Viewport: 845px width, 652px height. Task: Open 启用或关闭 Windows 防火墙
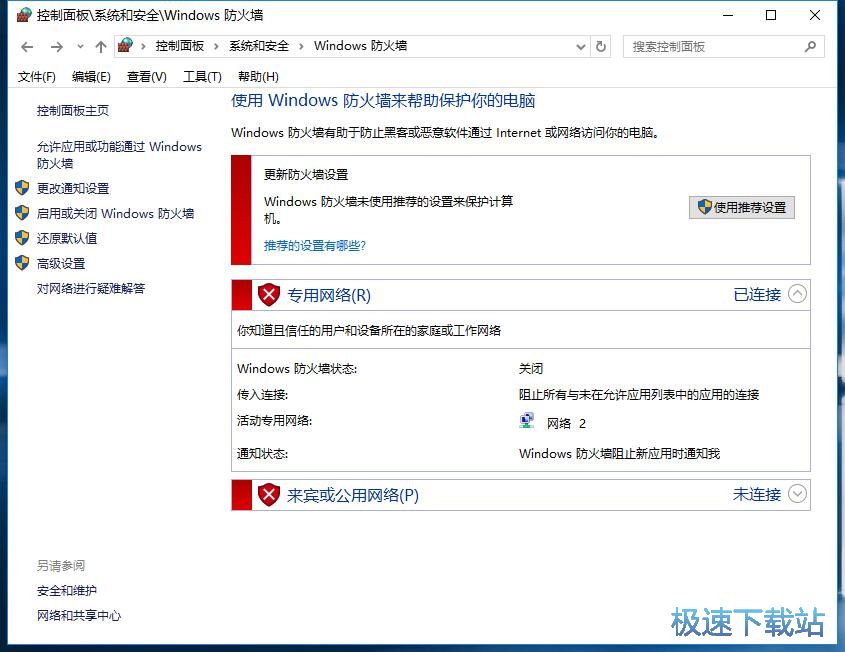pos(115,213)
